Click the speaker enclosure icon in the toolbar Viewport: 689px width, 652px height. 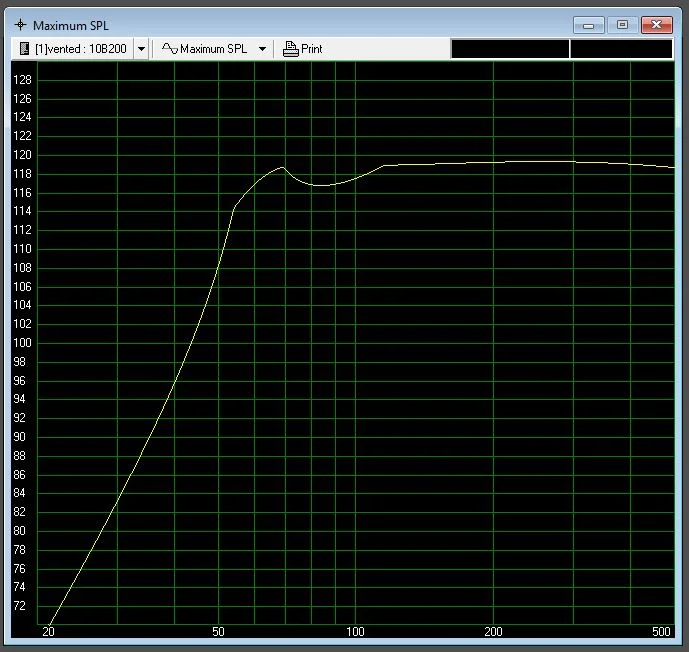point(24,48)
